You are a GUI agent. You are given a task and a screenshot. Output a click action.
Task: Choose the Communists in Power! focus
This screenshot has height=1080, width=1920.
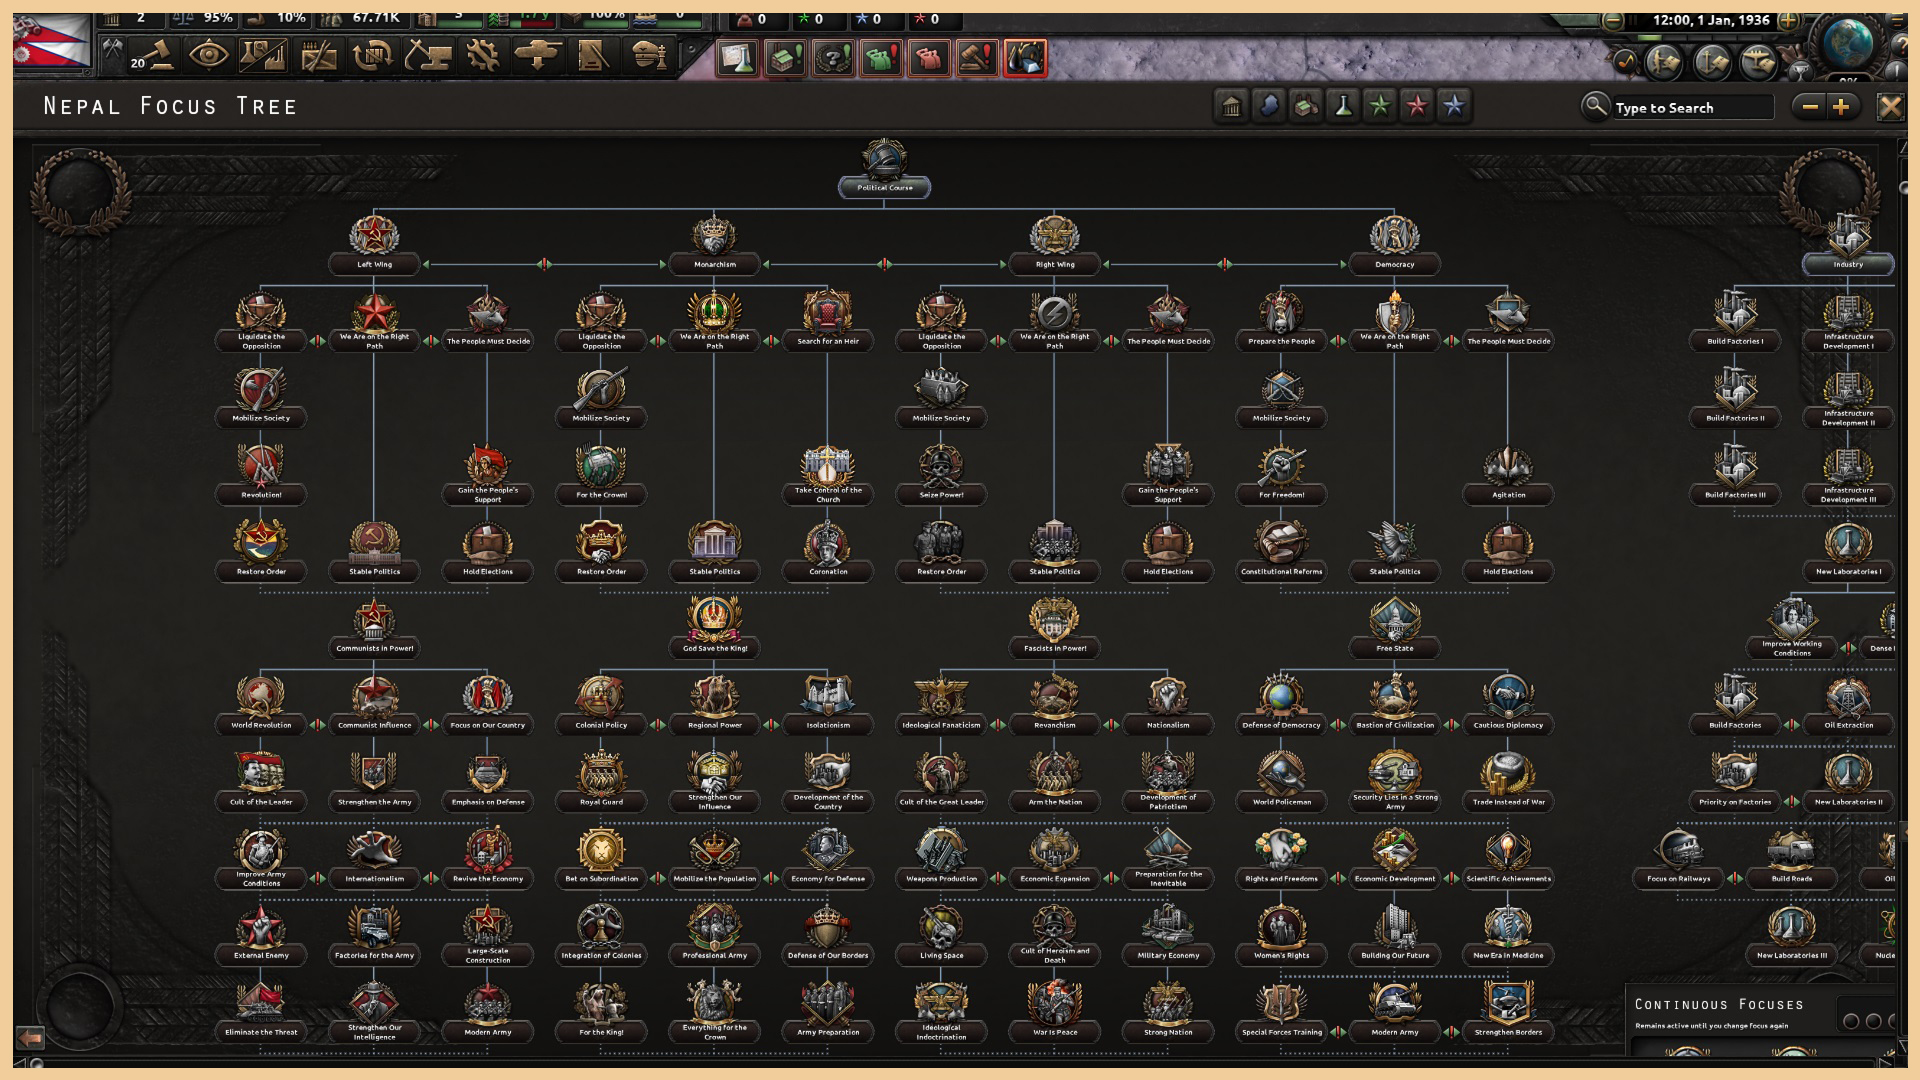click(374, 629)
